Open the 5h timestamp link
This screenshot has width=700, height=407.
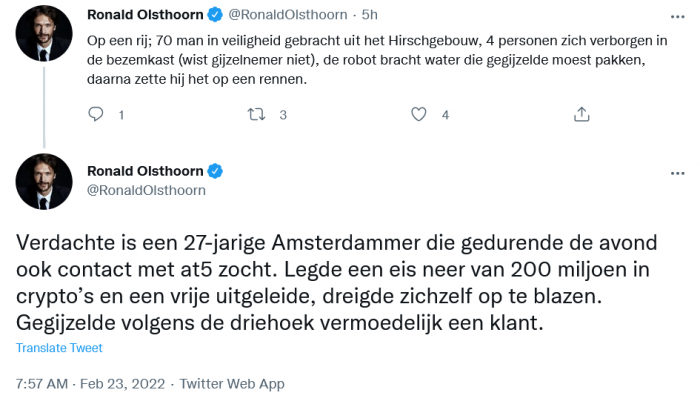tap(369, 15)
